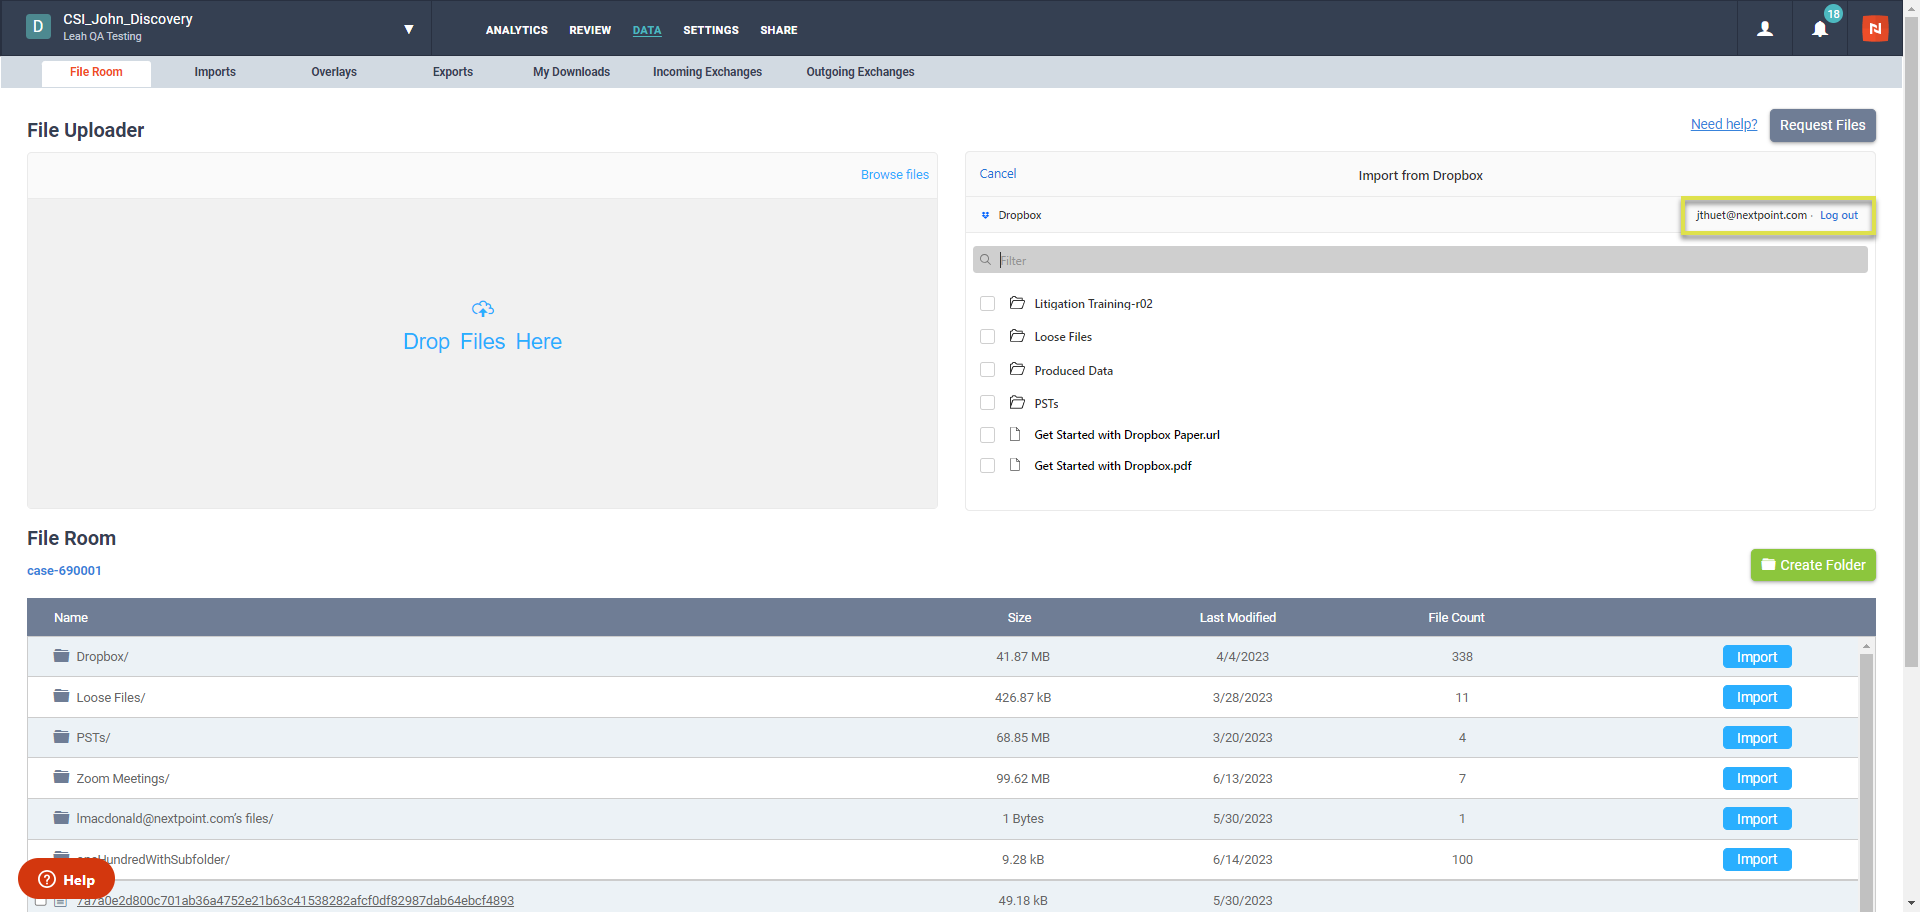Click the Dropbox breadcrumb label
The width and height of the screenshot is (1920, 912).
tap(1019, 215)
